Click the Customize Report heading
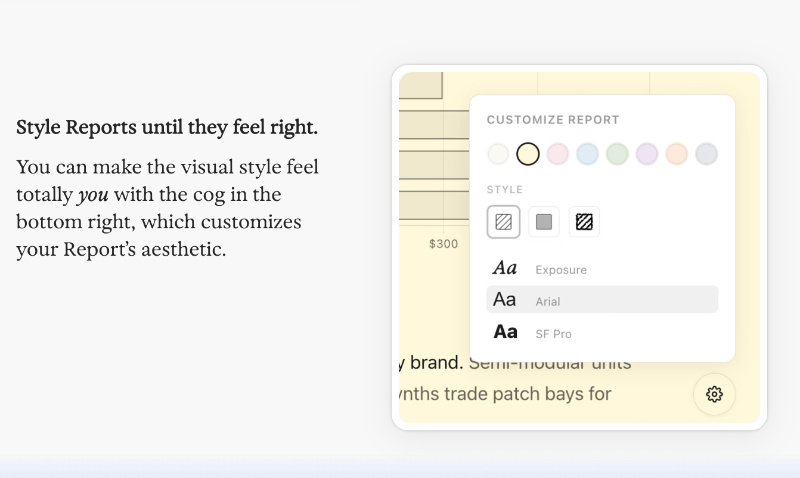800x478 pixels. point(553,120)
